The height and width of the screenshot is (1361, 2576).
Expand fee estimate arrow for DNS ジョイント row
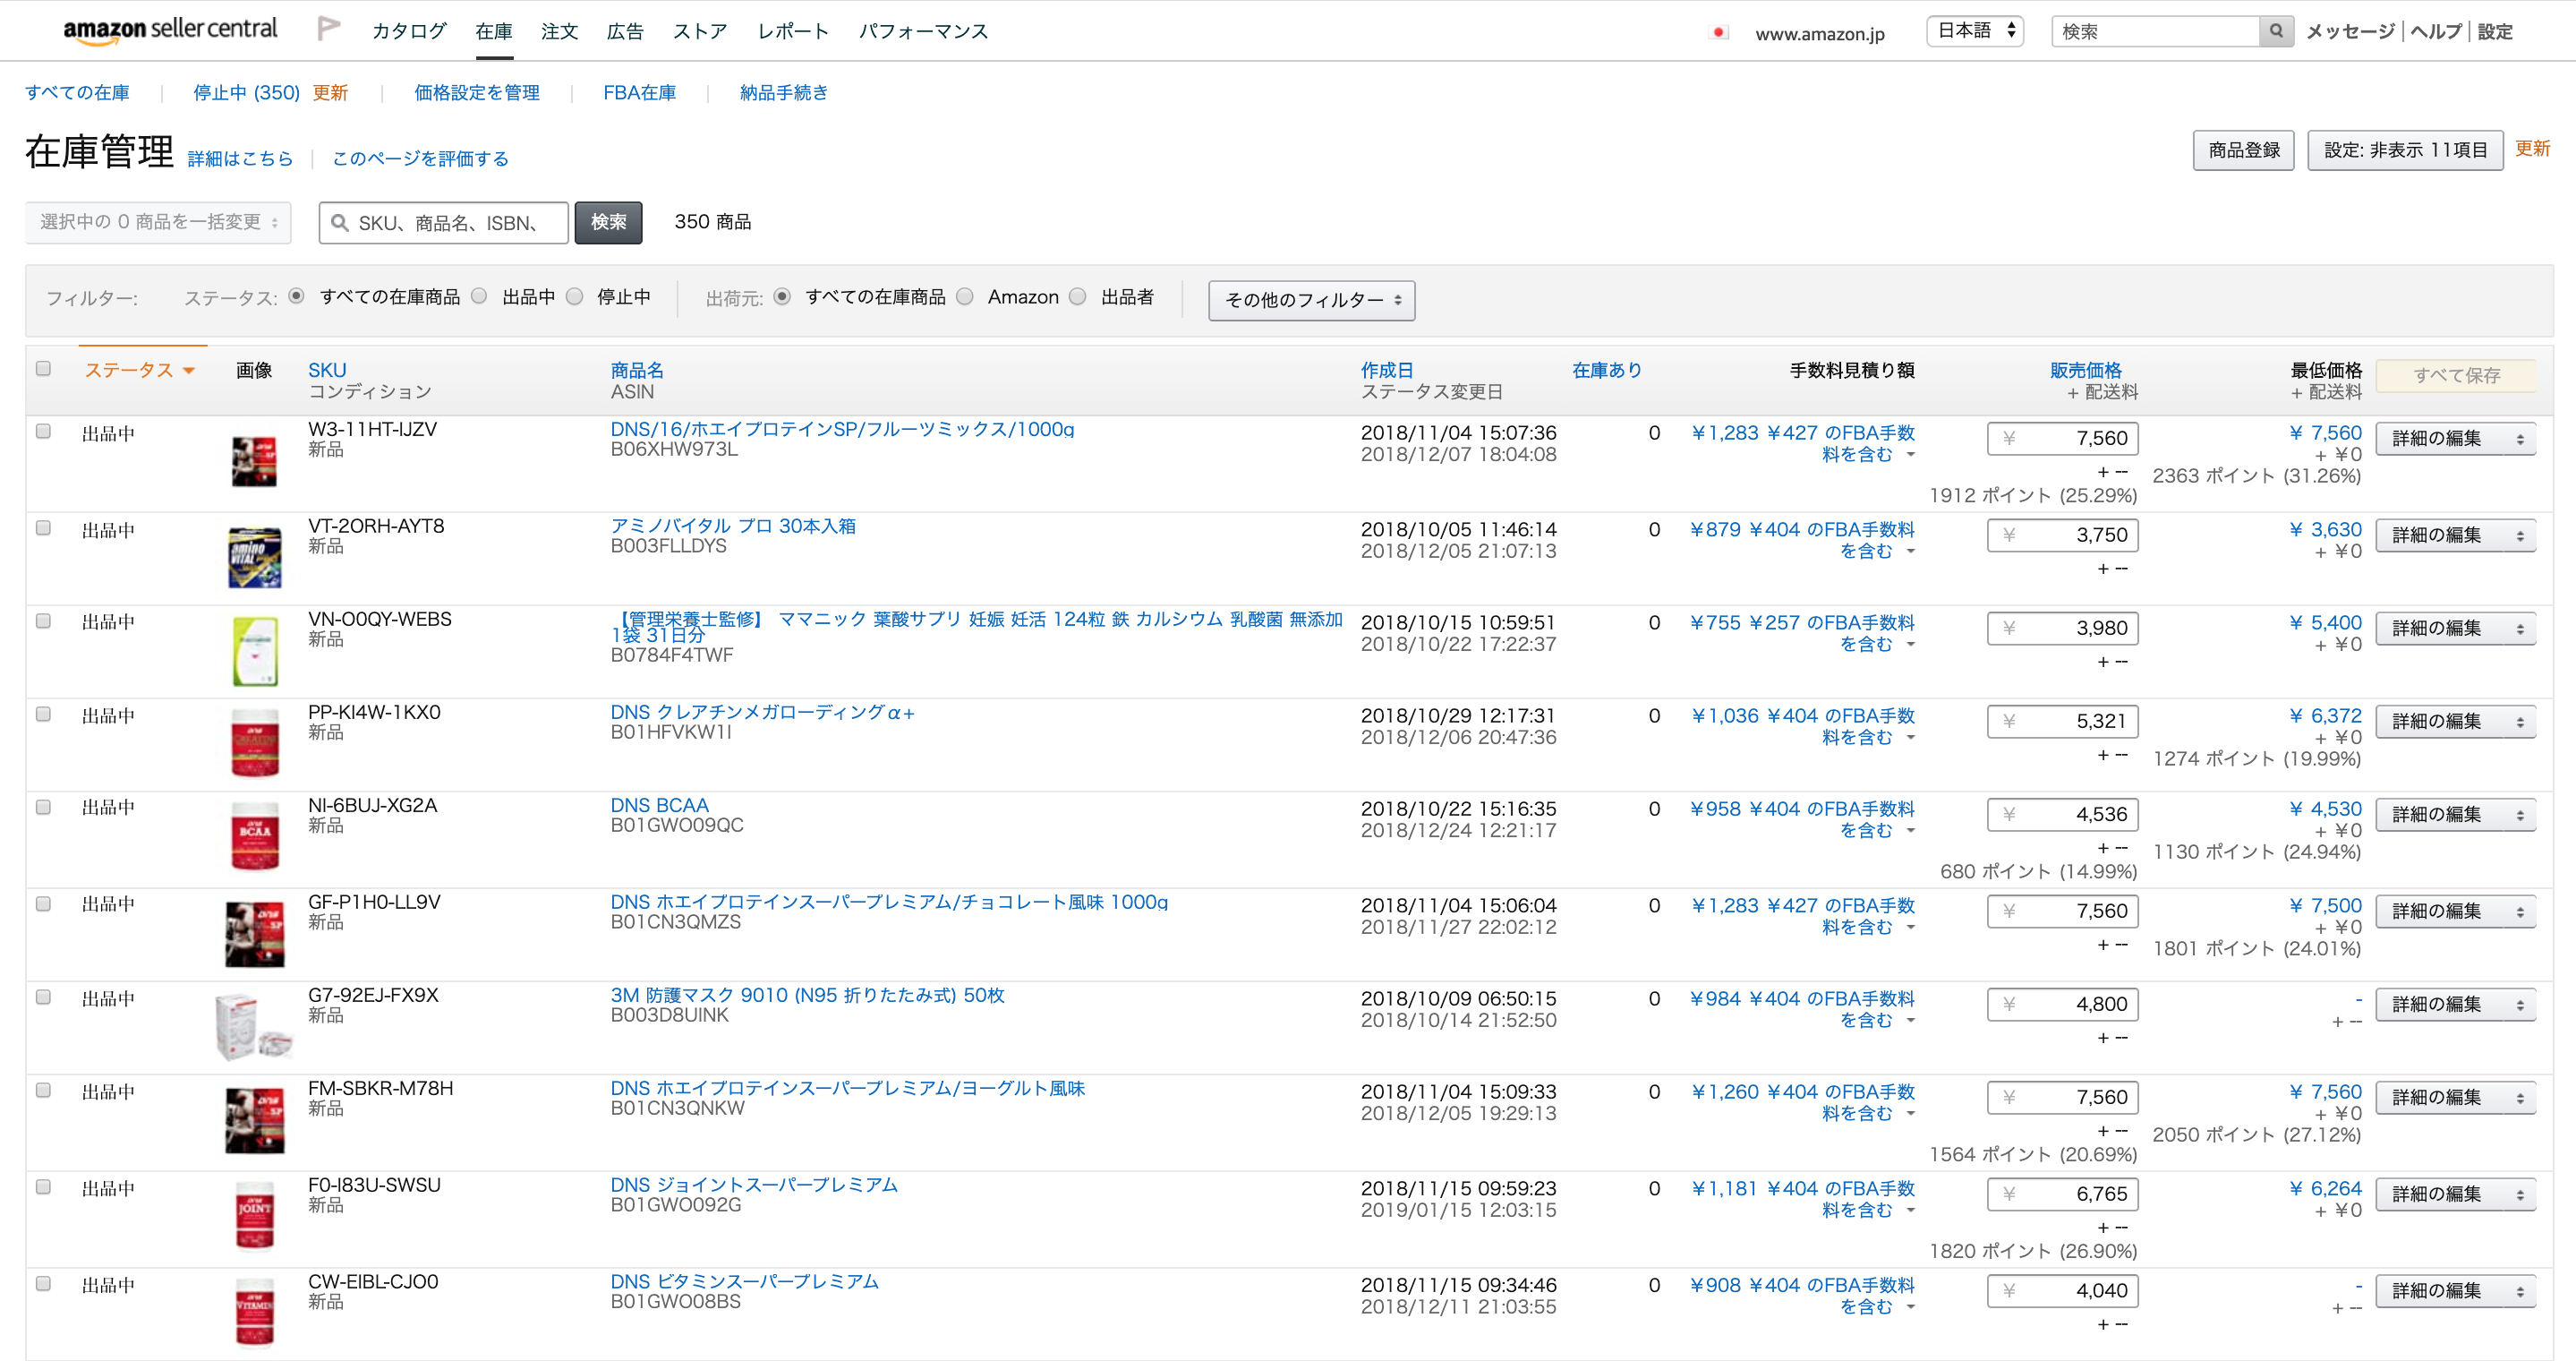[x=1910, y=1211]
